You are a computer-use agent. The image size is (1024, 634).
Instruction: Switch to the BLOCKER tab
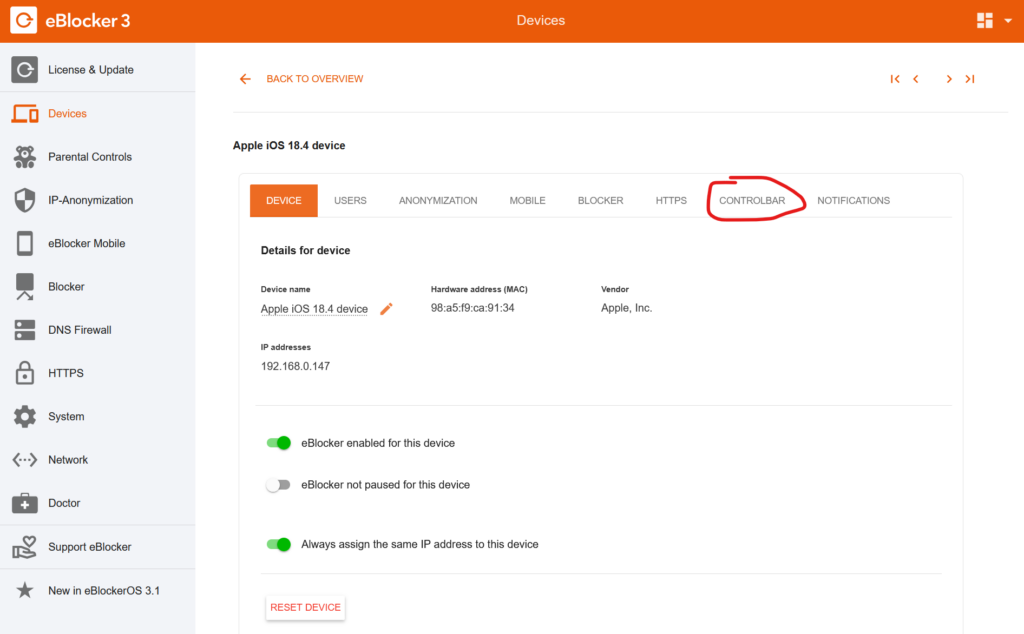click(600, 200)
